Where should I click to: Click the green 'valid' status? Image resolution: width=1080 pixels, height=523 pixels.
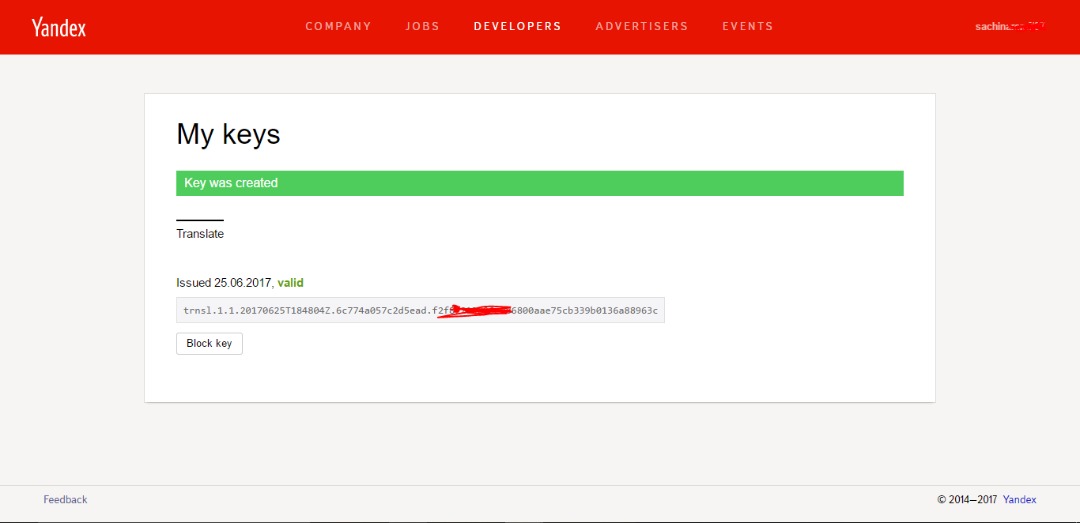point(291,283)
